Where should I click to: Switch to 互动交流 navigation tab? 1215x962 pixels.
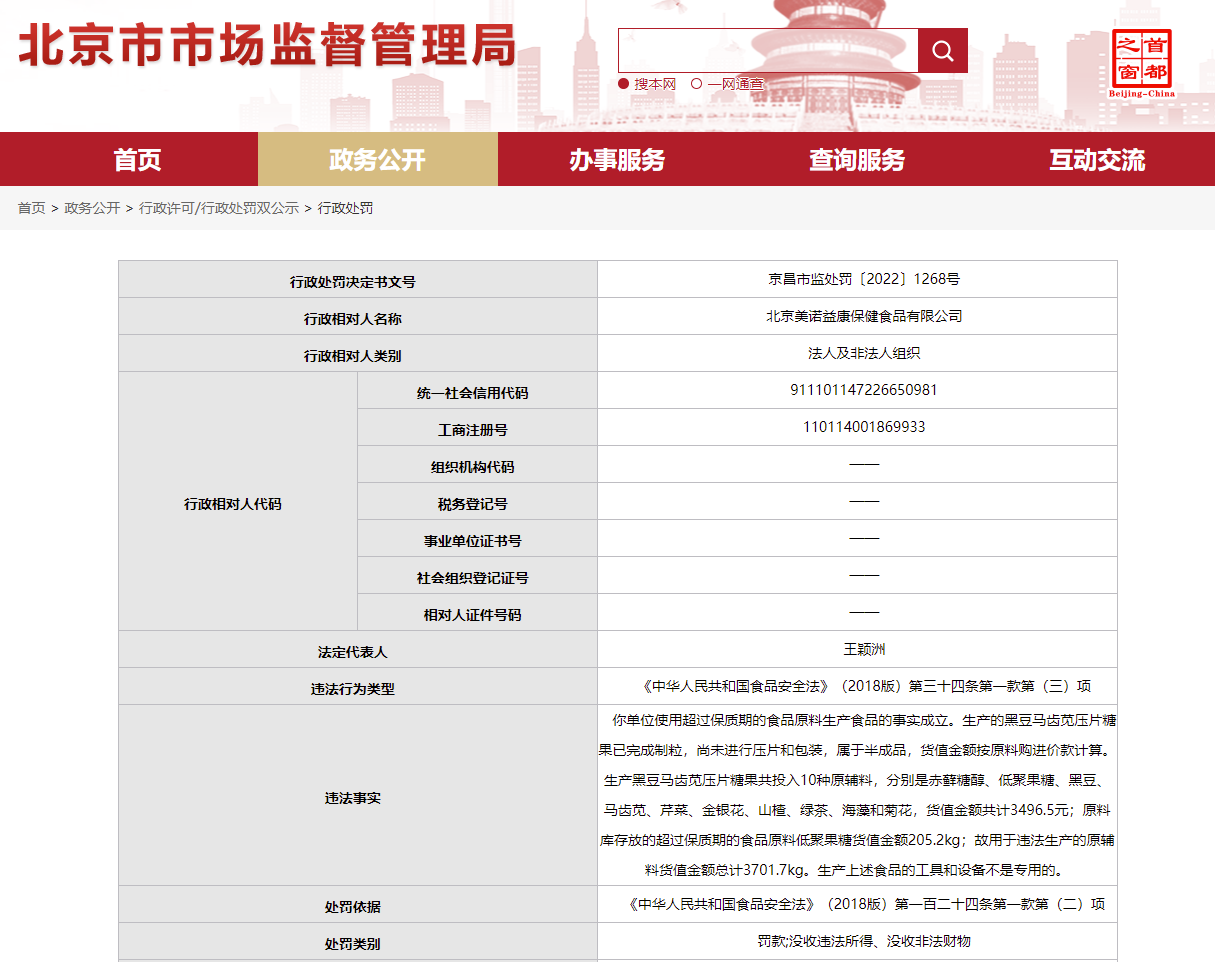point(1097,160)
